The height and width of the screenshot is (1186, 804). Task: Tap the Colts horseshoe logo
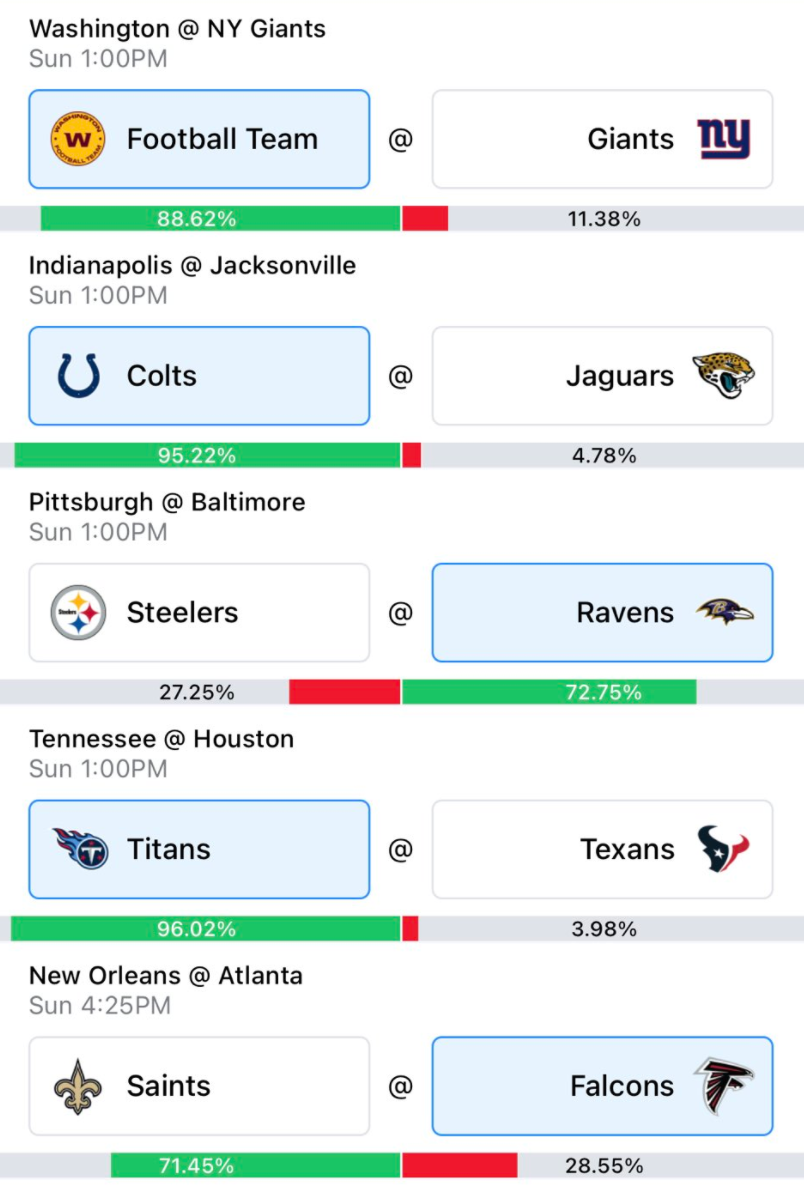point(79,376)
